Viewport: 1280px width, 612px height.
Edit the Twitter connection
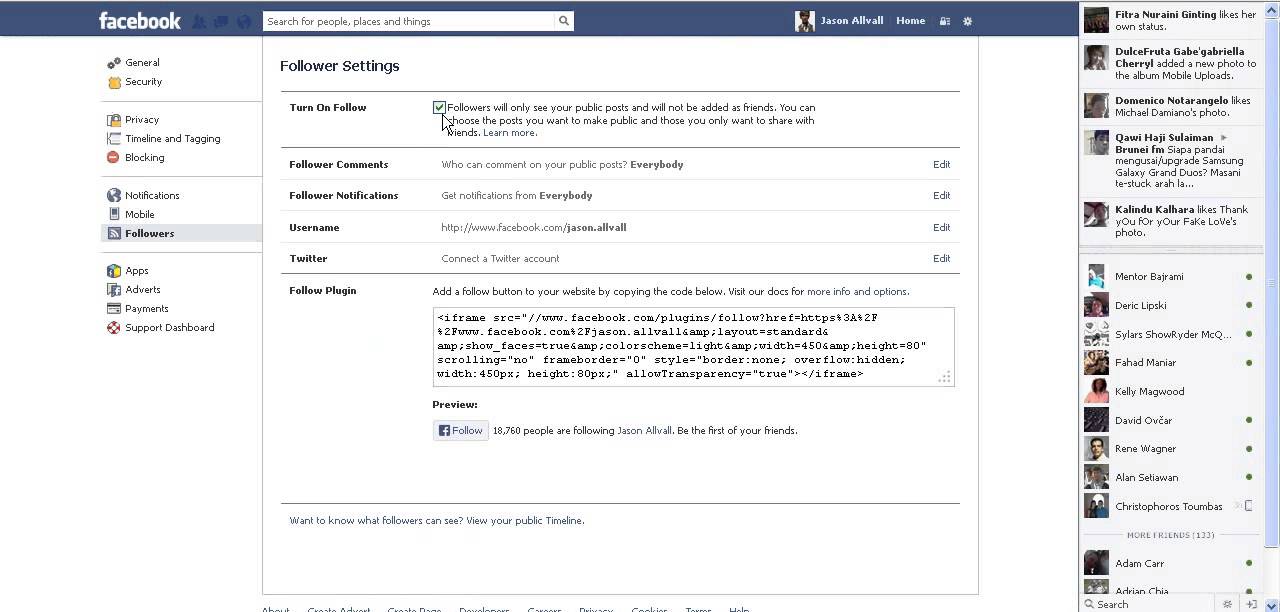(941, 259)
